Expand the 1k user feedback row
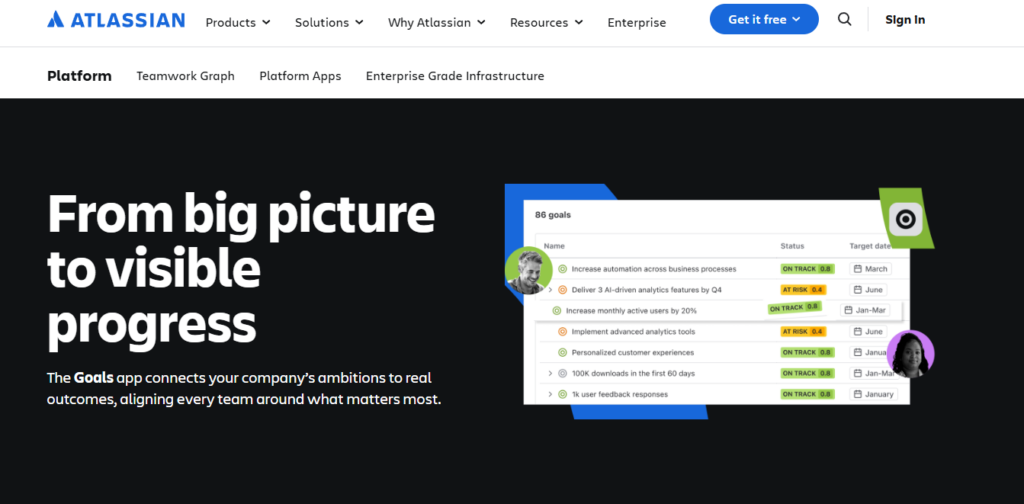Screen dimensions: 1024x504 (x=550, y=394)
